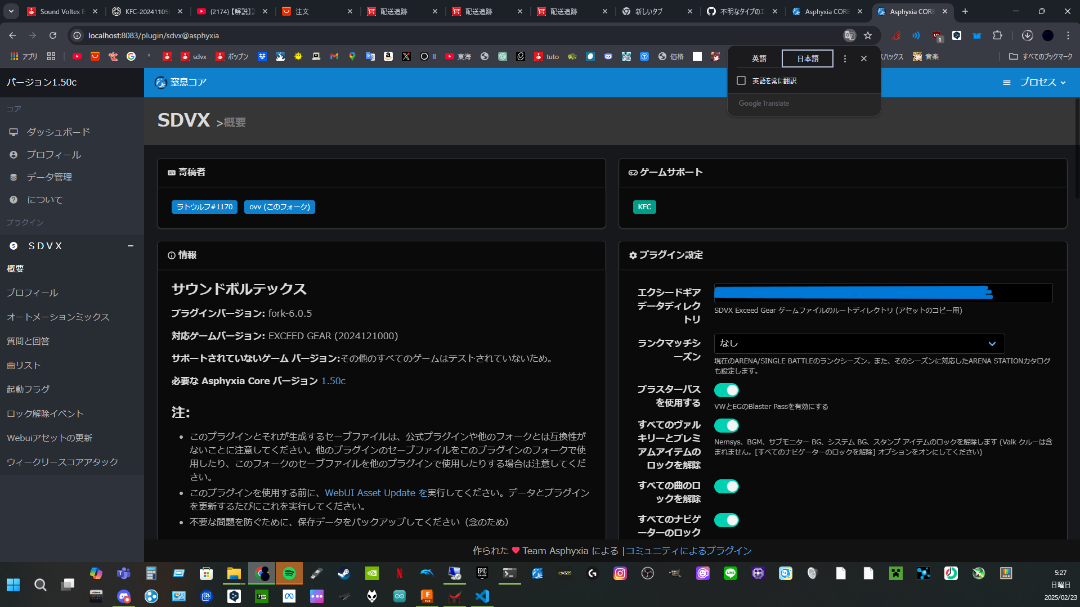Screen dimensions: 1080x607
Task: Open the ダッシュボード sidebar item
Action: click(58, 132)
